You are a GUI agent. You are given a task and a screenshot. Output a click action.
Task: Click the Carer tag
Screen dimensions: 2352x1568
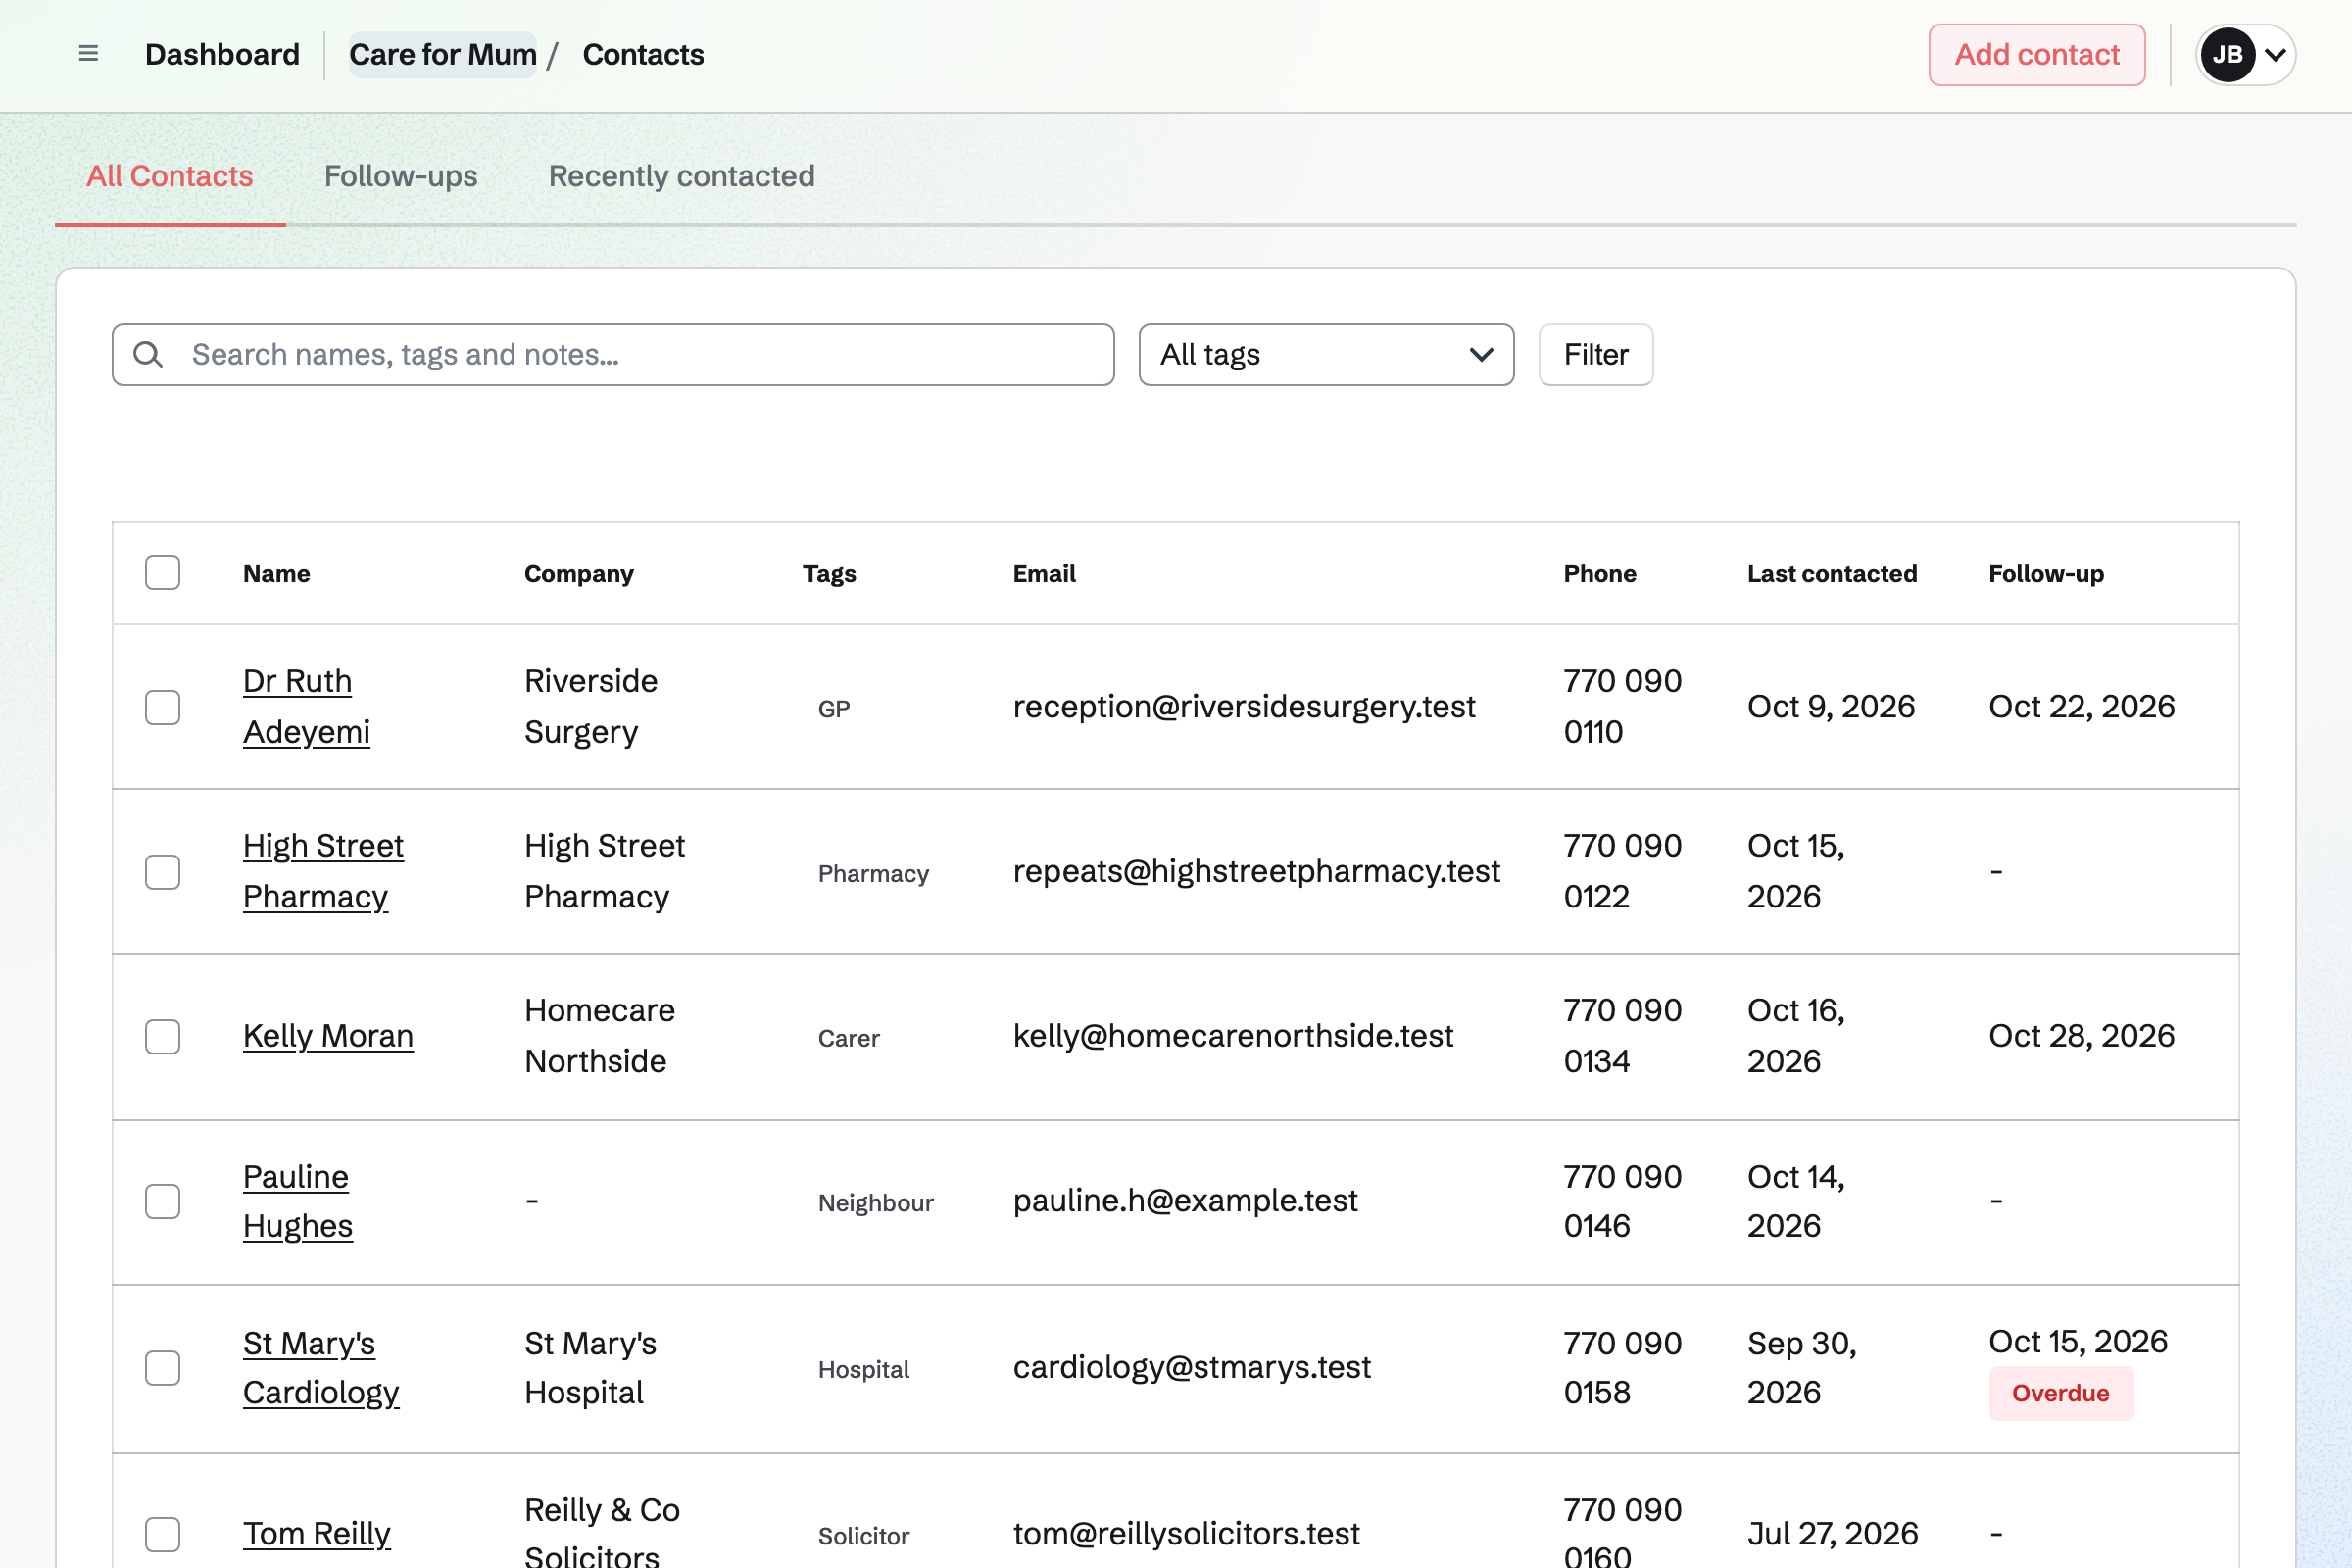click(849, 1039)
